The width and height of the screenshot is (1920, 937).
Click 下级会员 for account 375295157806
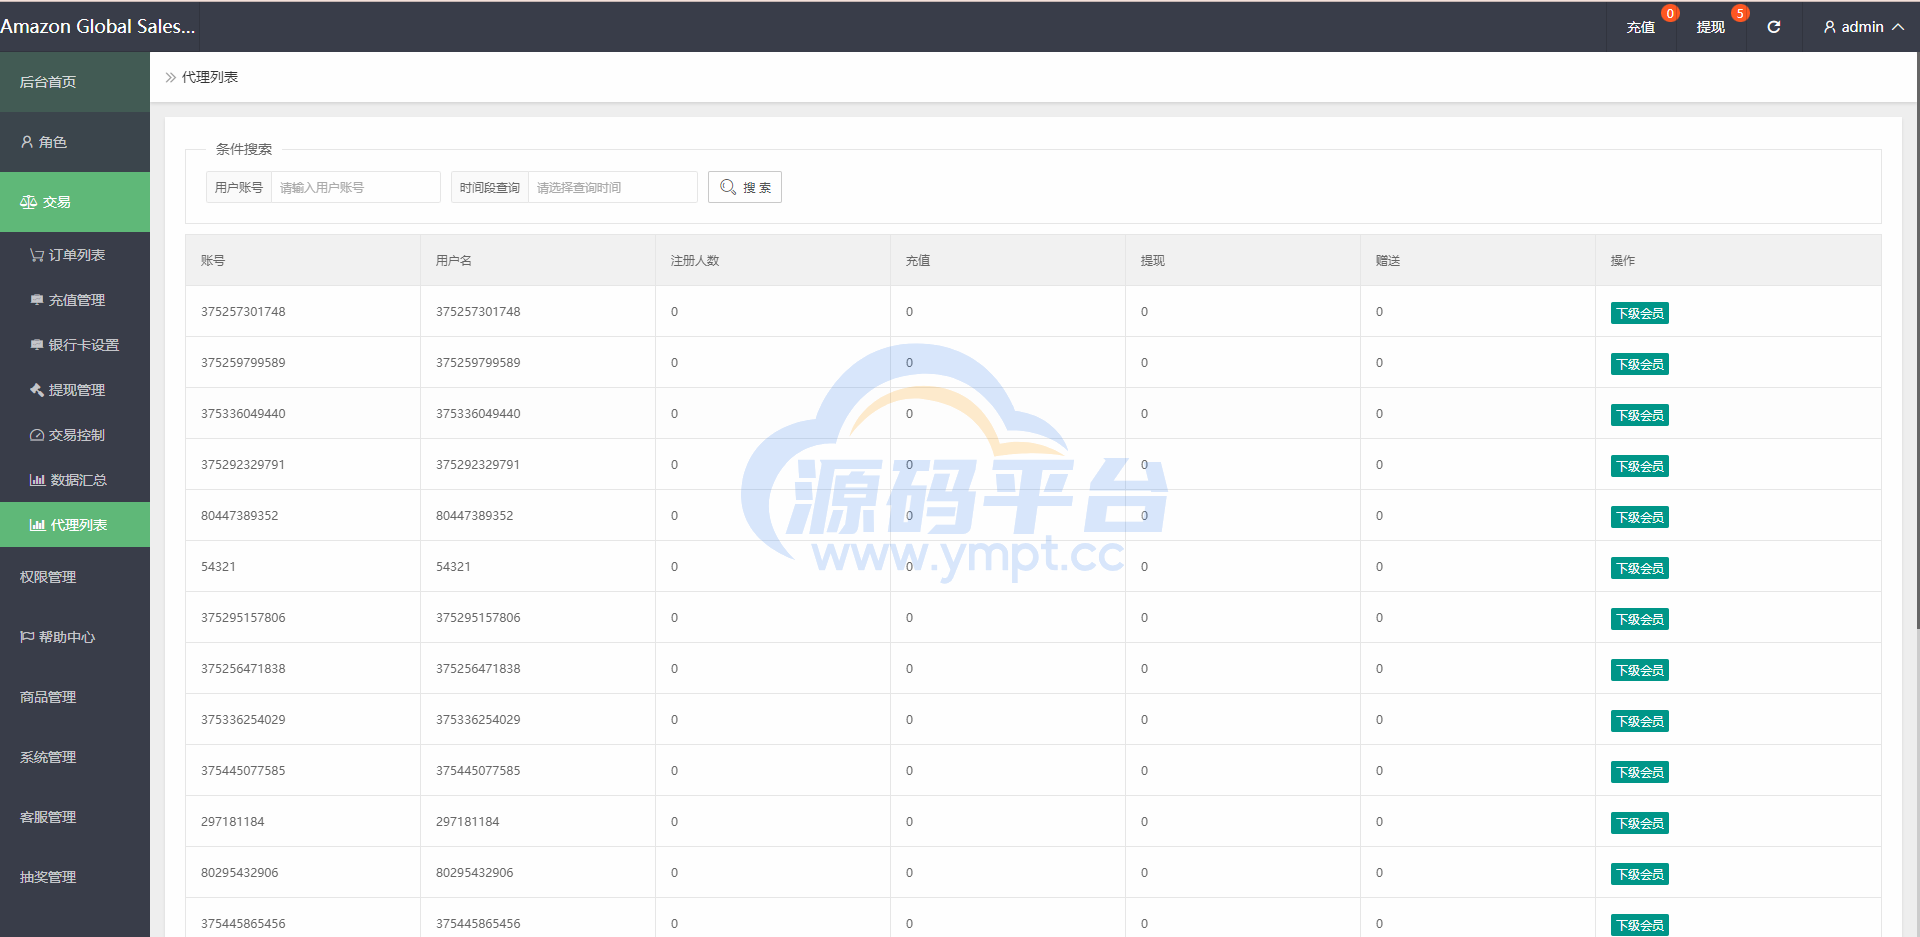(x=1640, y=619)
